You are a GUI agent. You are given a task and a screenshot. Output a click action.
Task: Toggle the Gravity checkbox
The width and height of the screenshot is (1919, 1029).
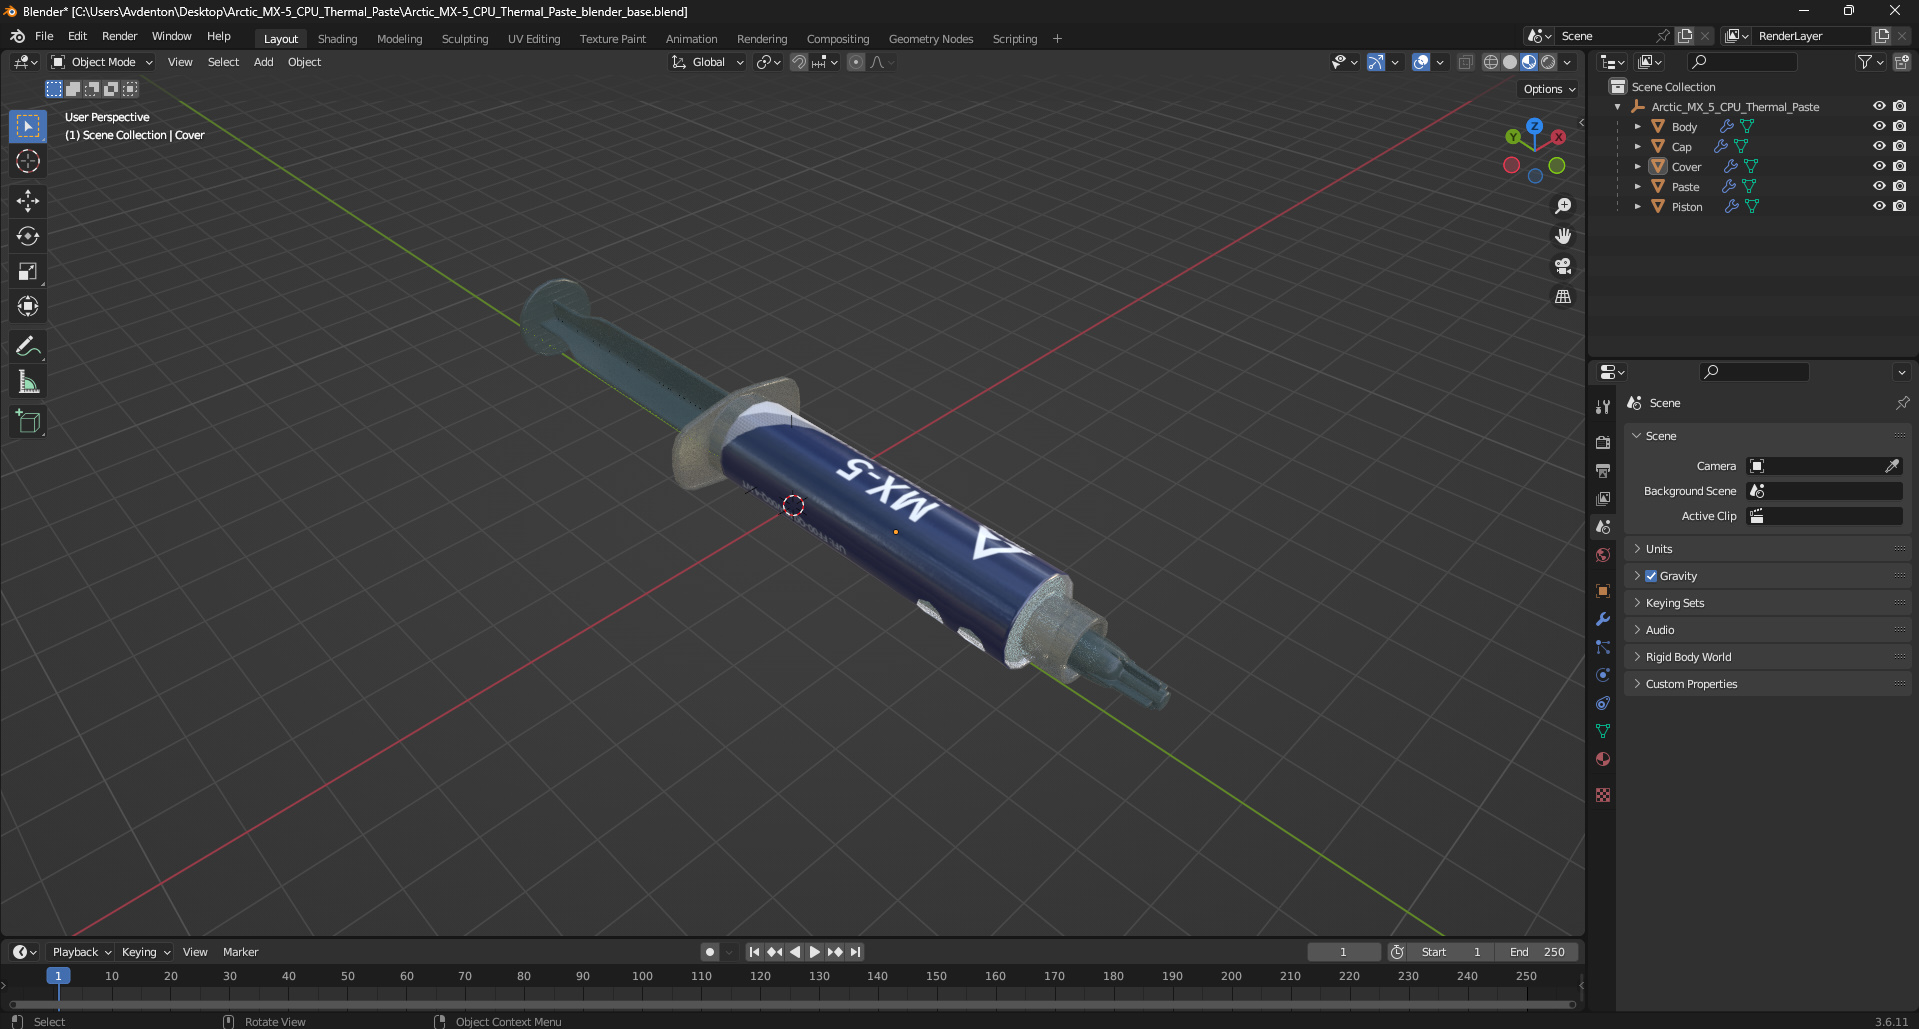pyautogui.click(x=1651, y=576)
